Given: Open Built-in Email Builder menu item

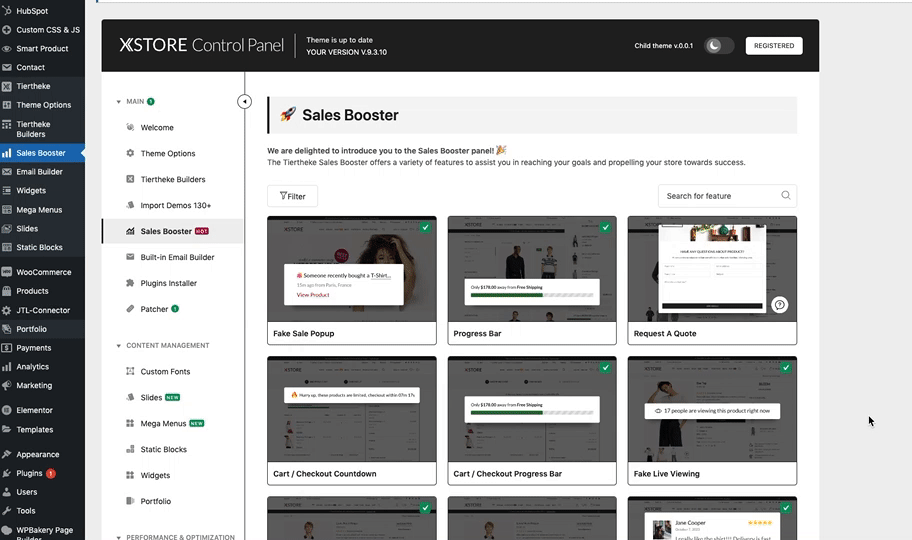Looking at the screenshot, I should tap(177, 257).
